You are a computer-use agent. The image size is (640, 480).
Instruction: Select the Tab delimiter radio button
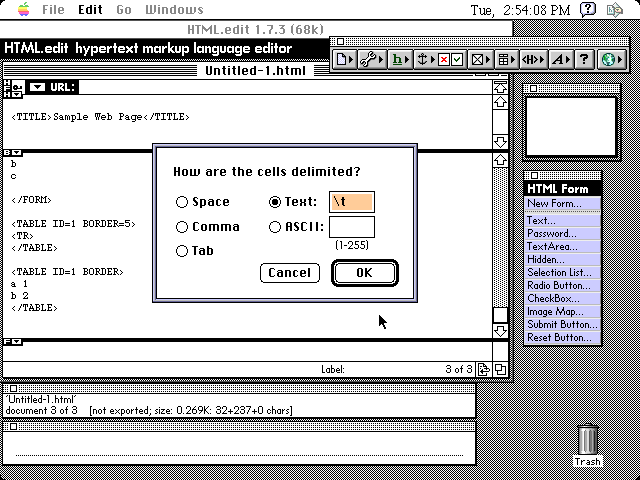pyautogui.click(x=182, y=251)
